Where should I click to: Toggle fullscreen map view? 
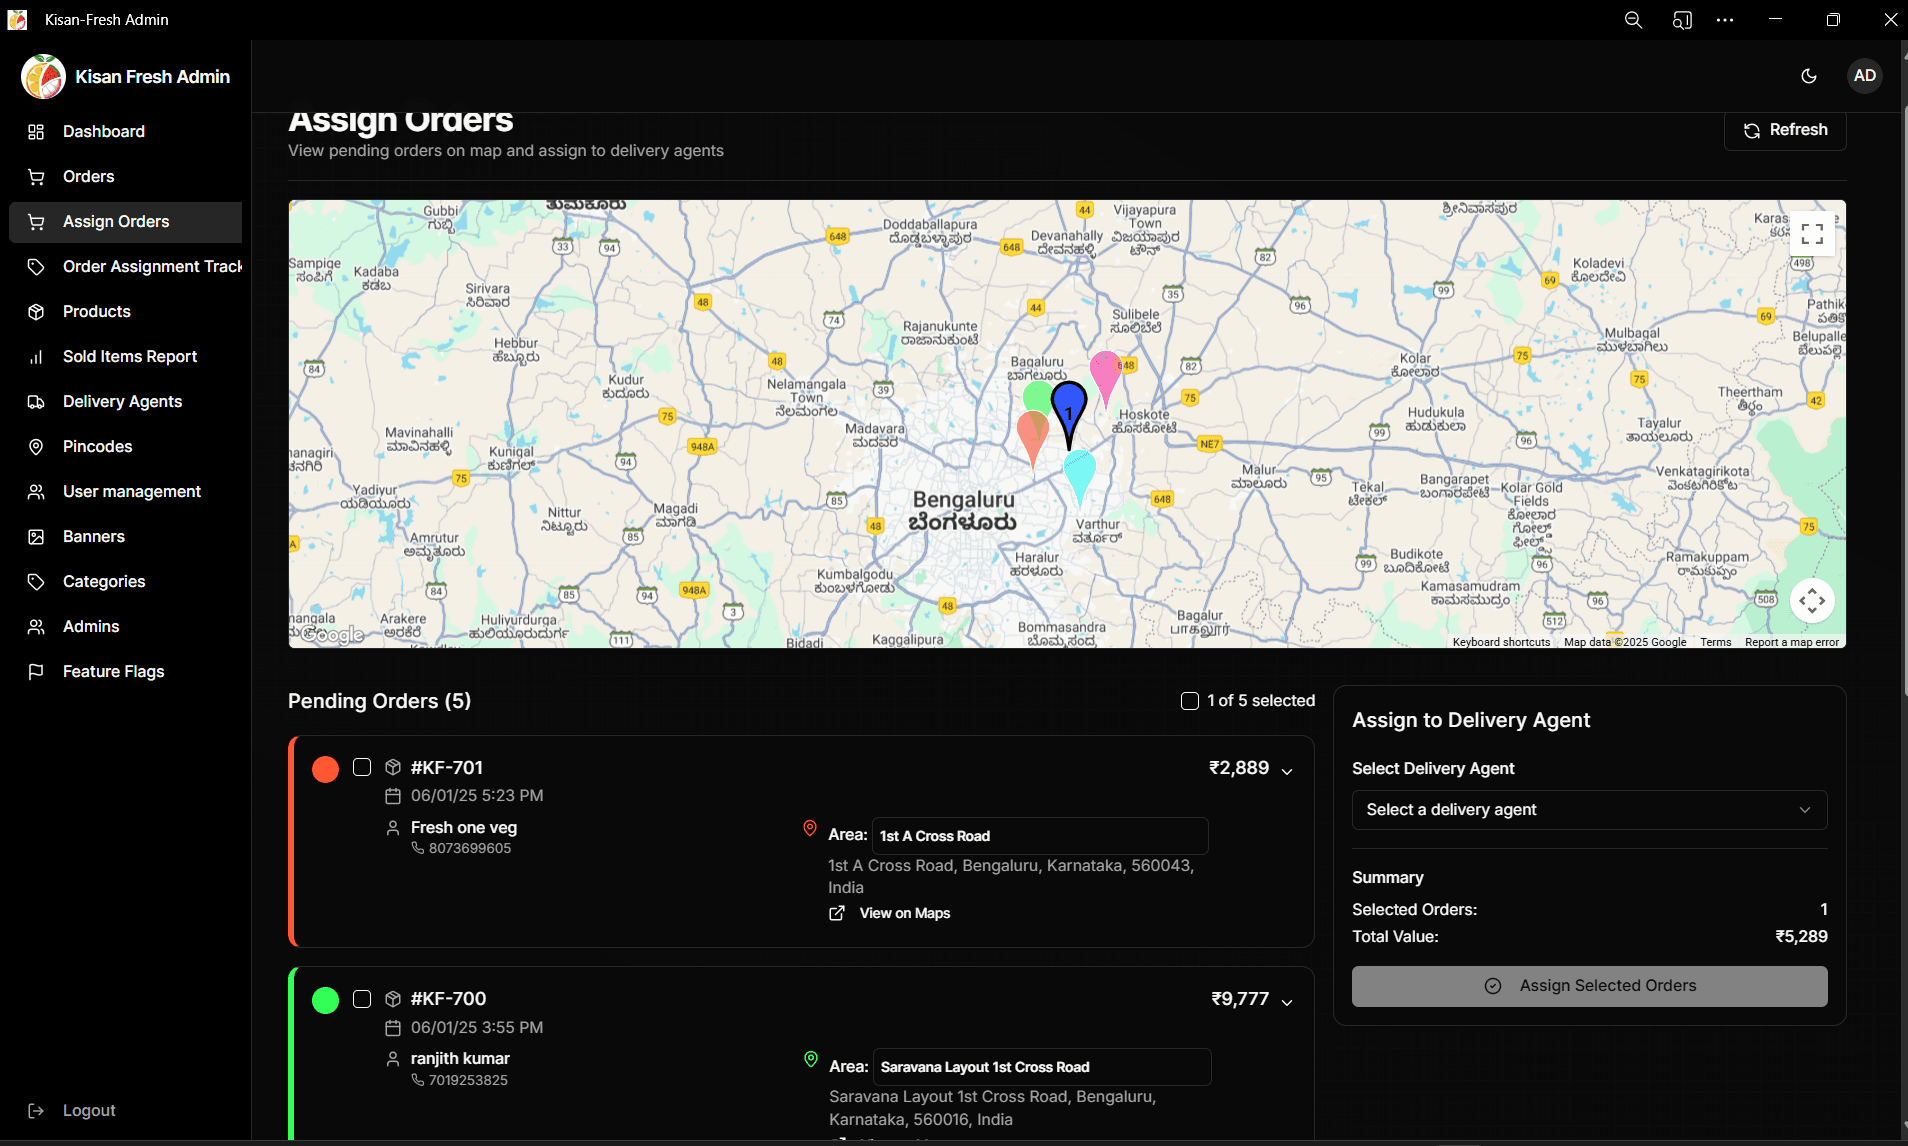point(1812,234)
